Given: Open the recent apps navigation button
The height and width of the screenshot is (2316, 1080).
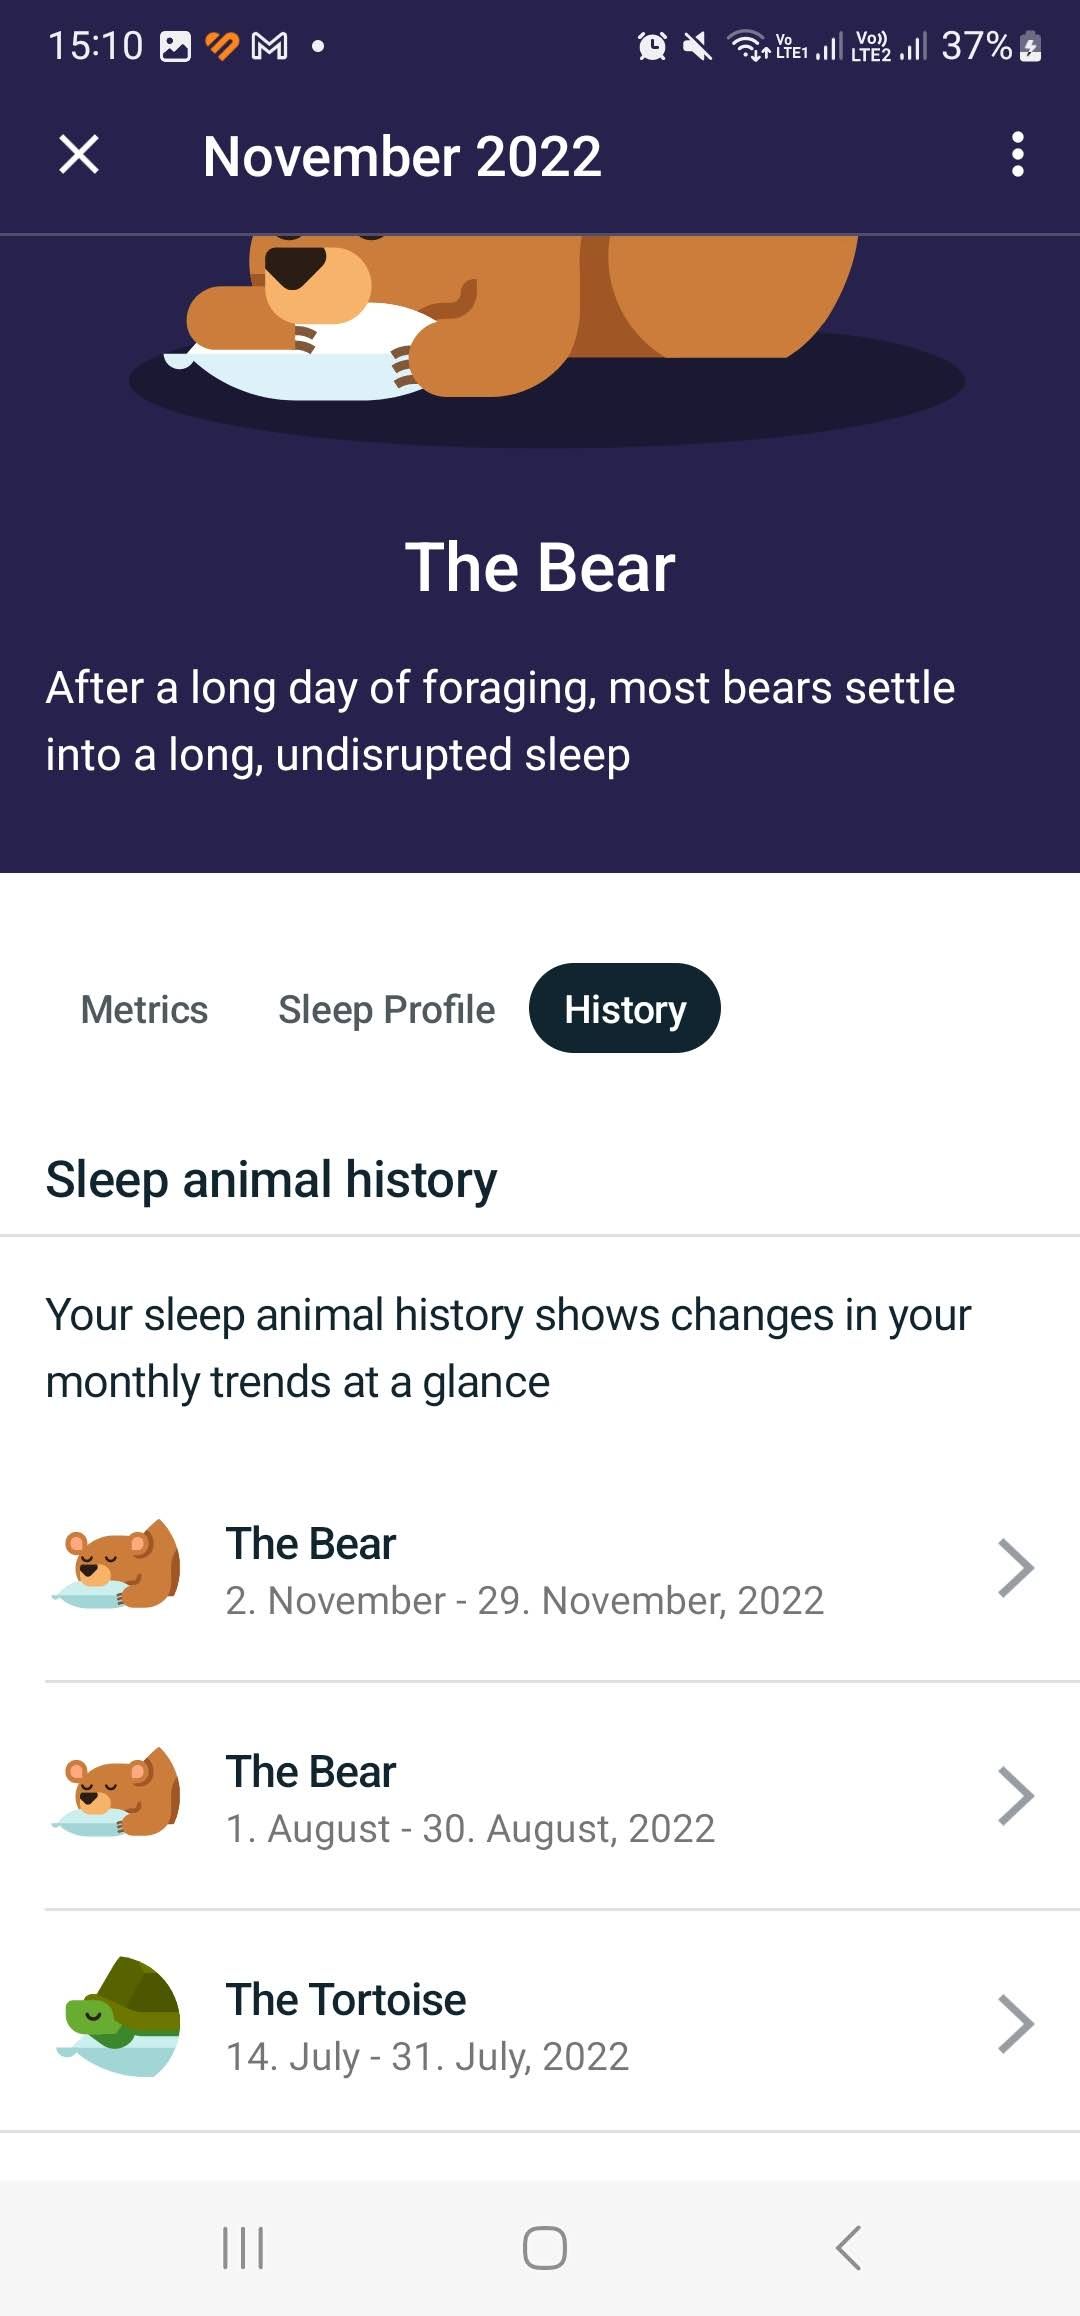Looking at the screenshot, I should [243, 2248].
